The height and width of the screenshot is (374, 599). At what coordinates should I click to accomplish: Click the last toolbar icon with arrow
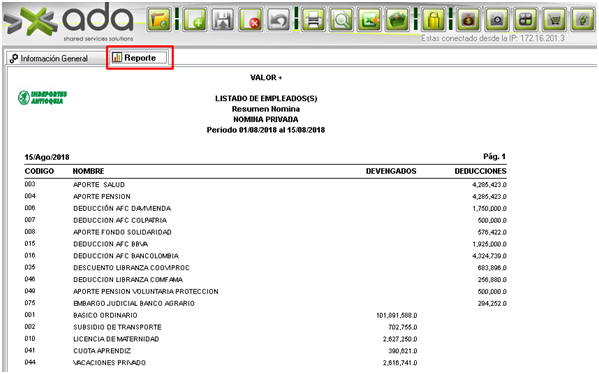pyautogui.click(x=583, y=19)
